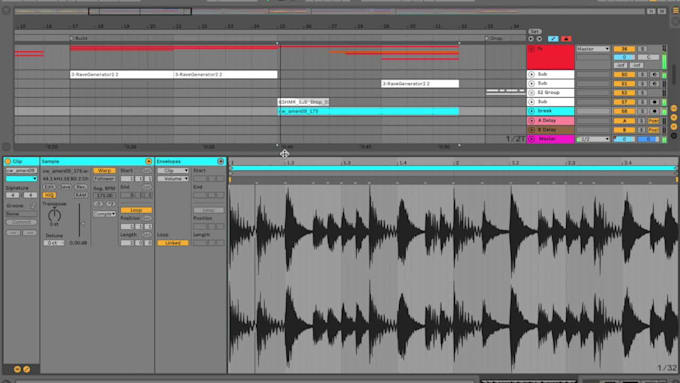Click the Set locator button
This screenshot has height=383, width=680.
pos(534,32)
